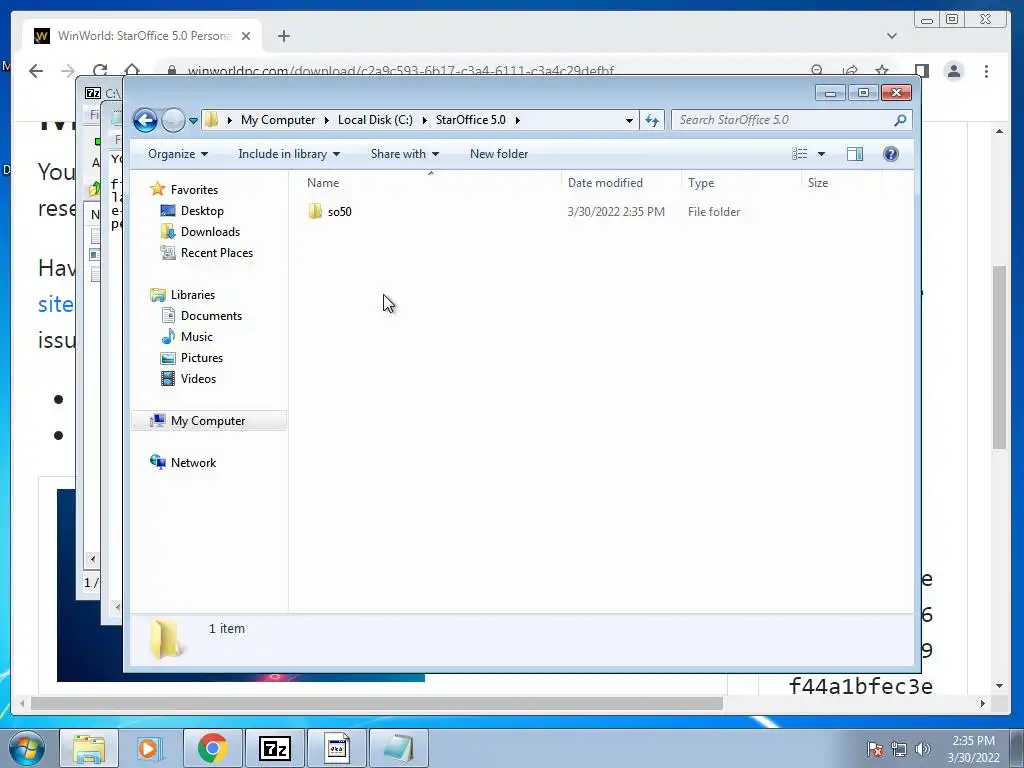The image size is (1024, 768).
Task: Click the Explorer Forward arrow button
Action: [173, 120]
